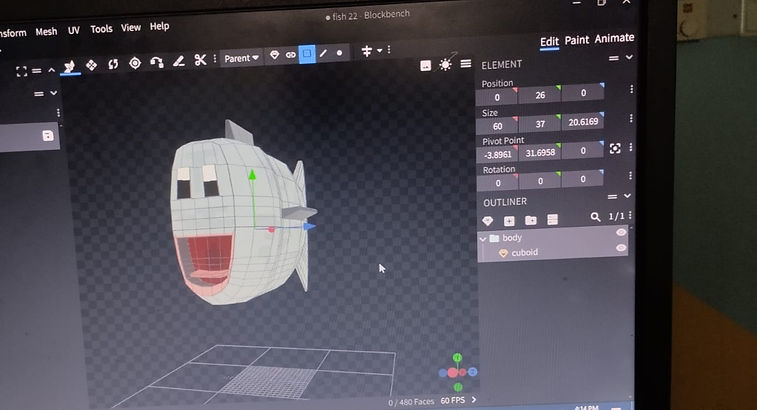
Task: Click the save icon in left panel
Action: tap(48, 136)
